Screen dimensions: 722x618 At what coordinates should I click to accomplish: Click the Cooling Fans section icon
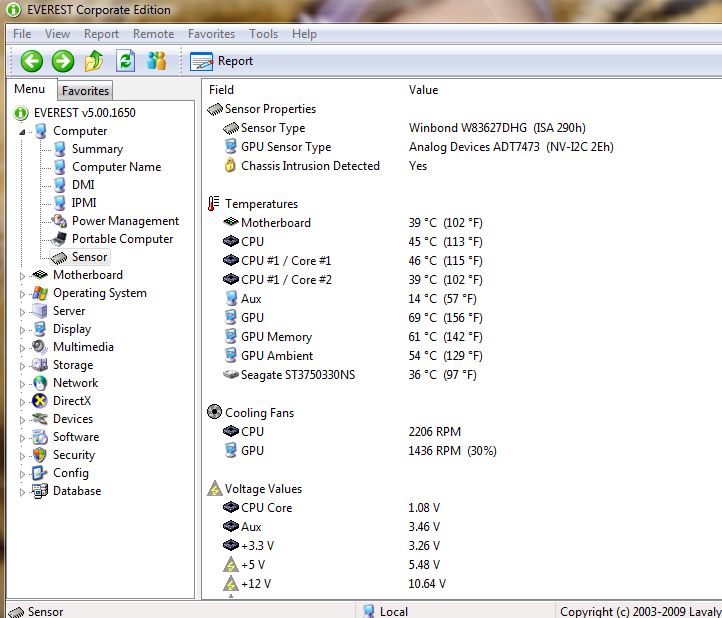tap(215, 412)
